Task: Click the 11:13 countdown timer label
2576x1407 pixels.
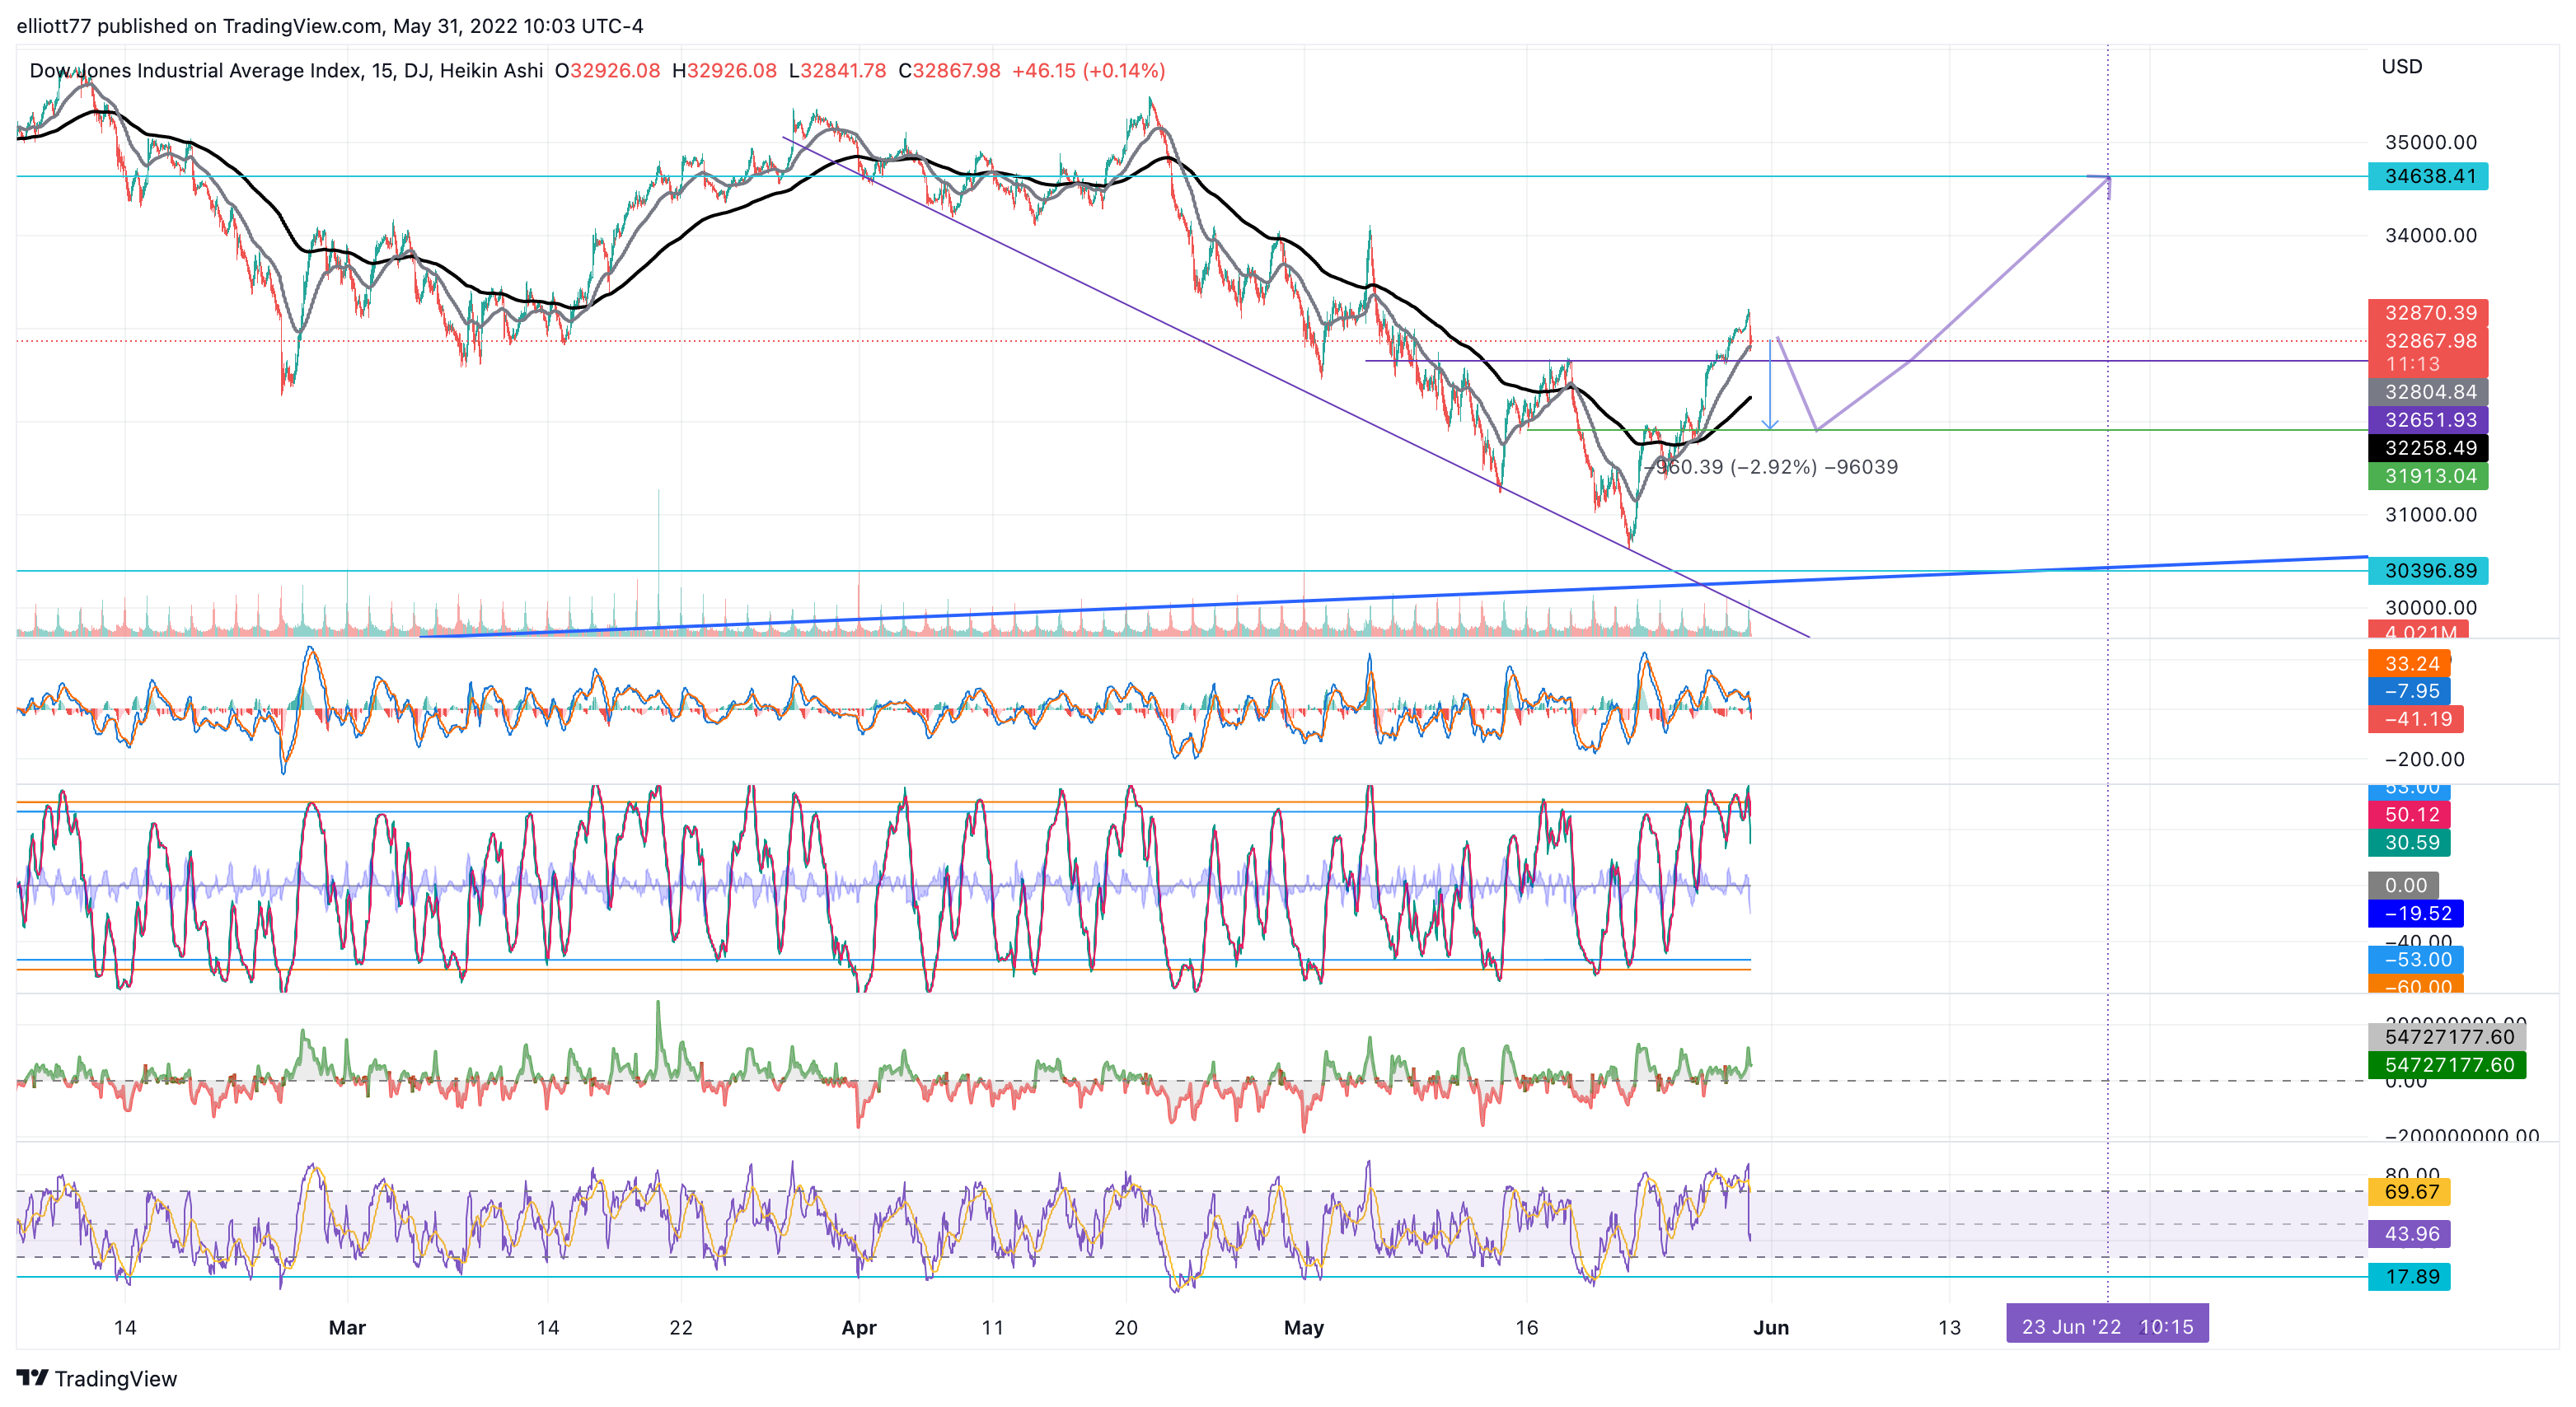Action: pos(2412,364)
